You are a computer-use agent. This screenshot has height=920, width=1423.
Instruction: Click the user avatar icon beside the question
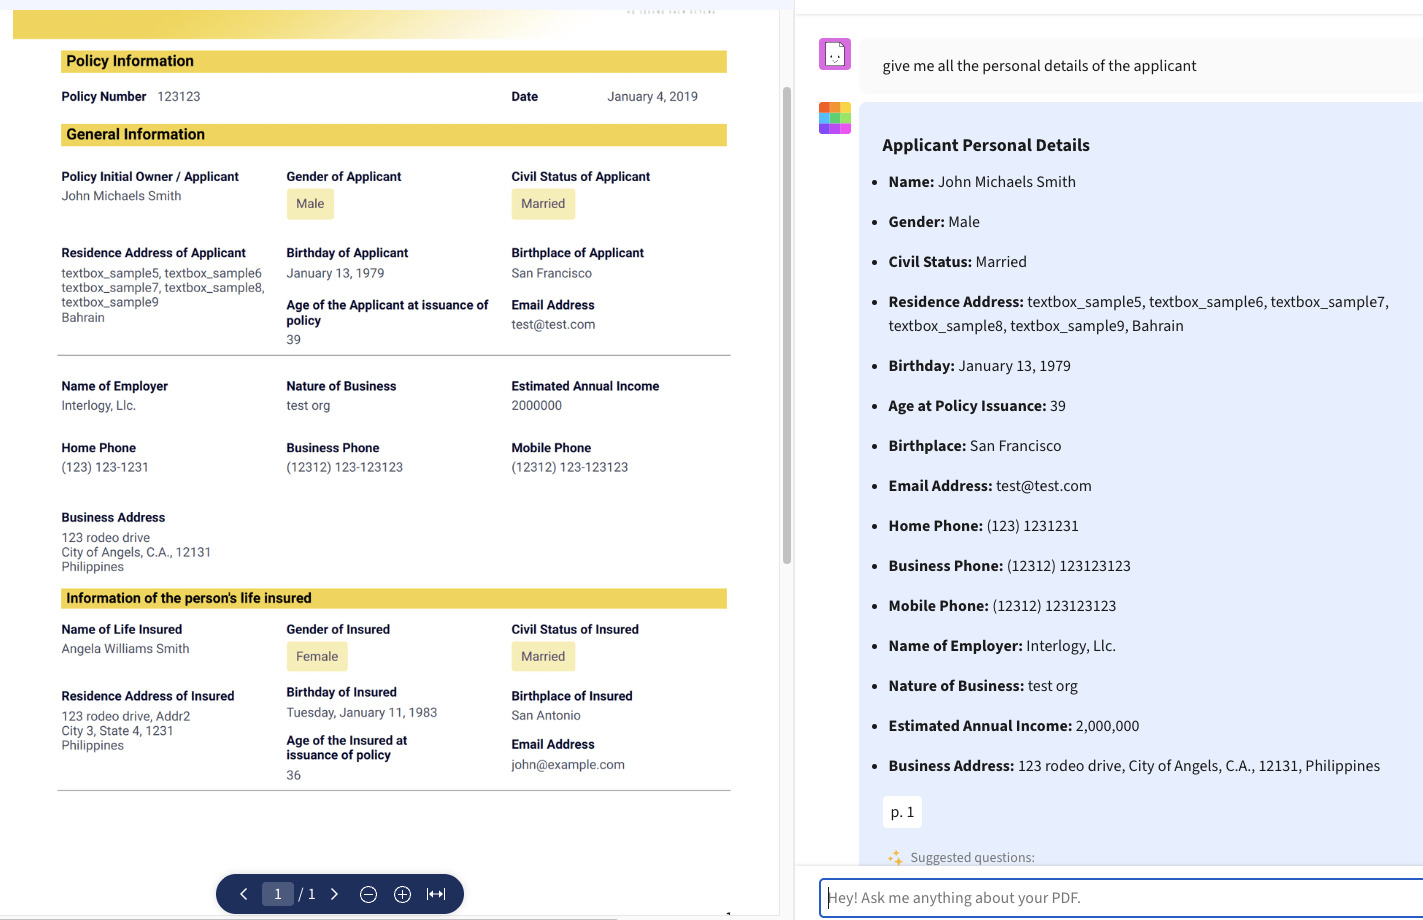click(x=835, y=54)
